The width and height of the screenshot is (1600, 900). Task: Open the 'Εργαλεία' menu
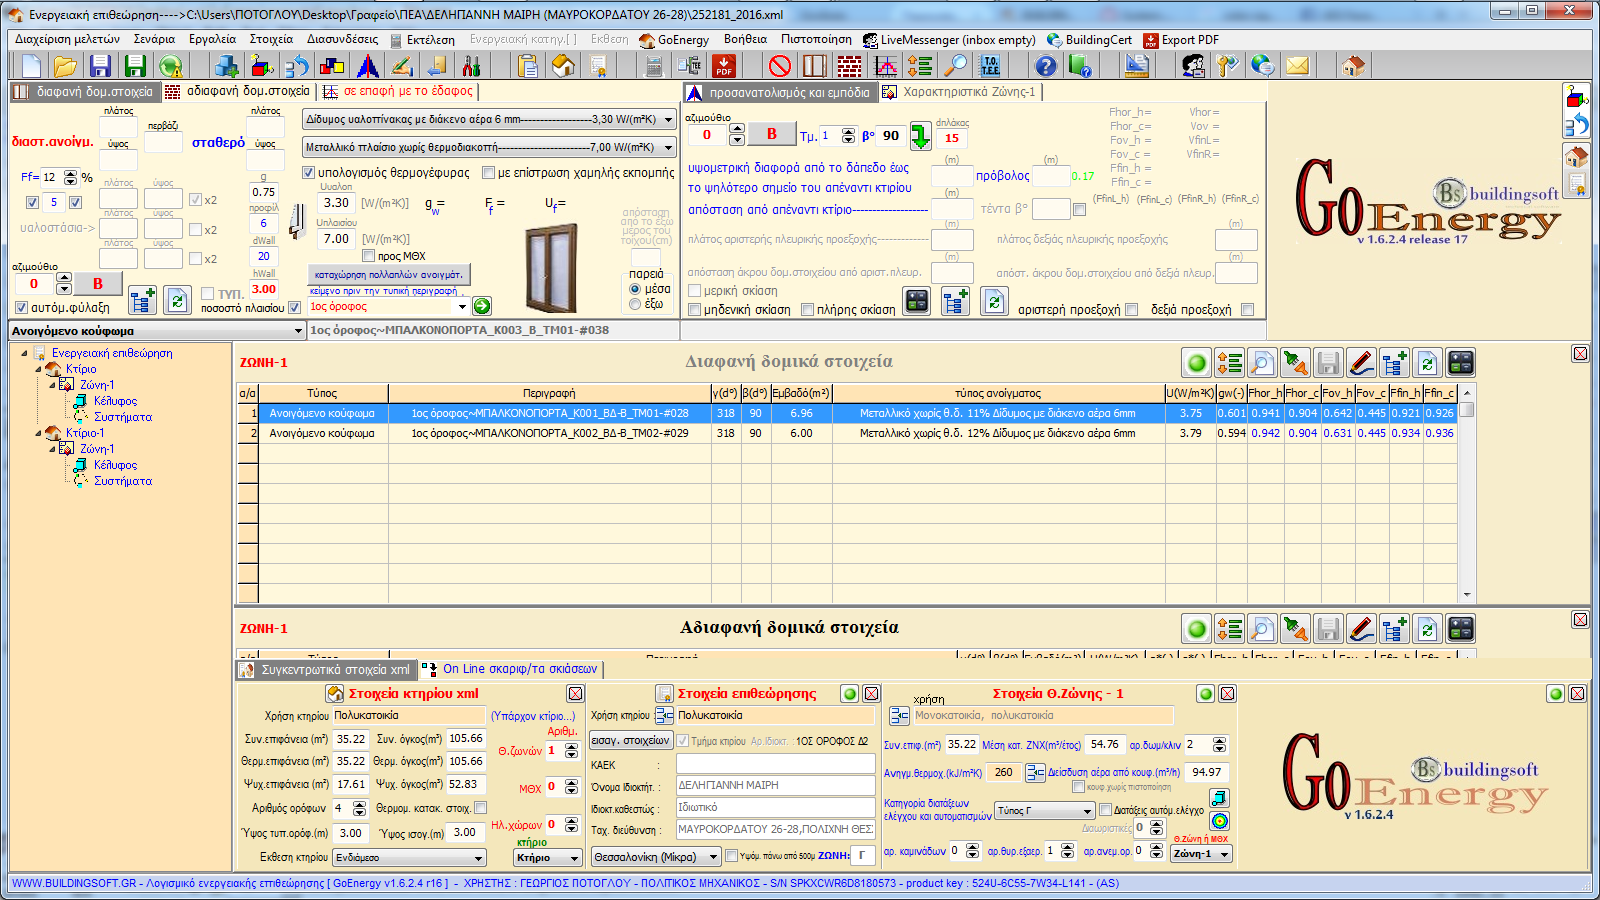212,40
